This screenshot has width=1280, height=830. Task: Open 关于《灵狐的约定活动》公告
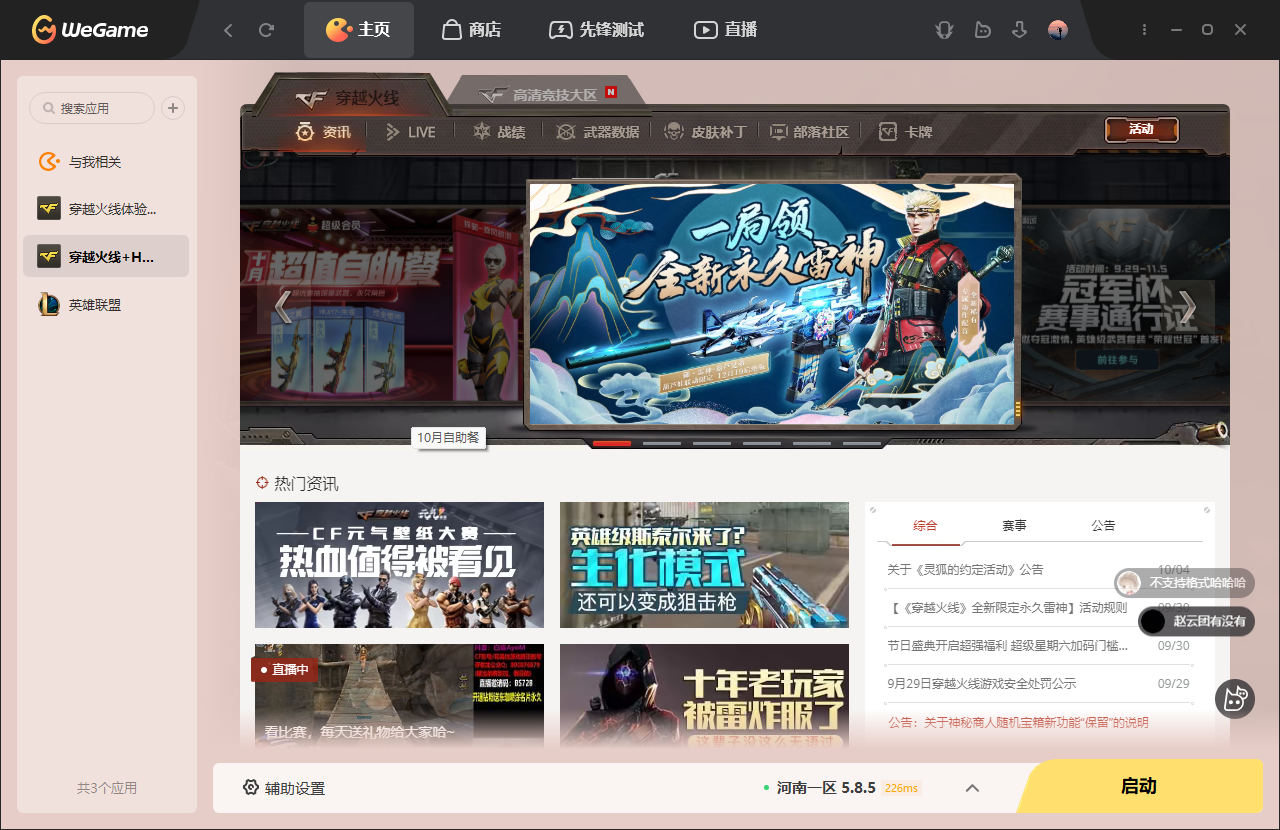[965, 569]
